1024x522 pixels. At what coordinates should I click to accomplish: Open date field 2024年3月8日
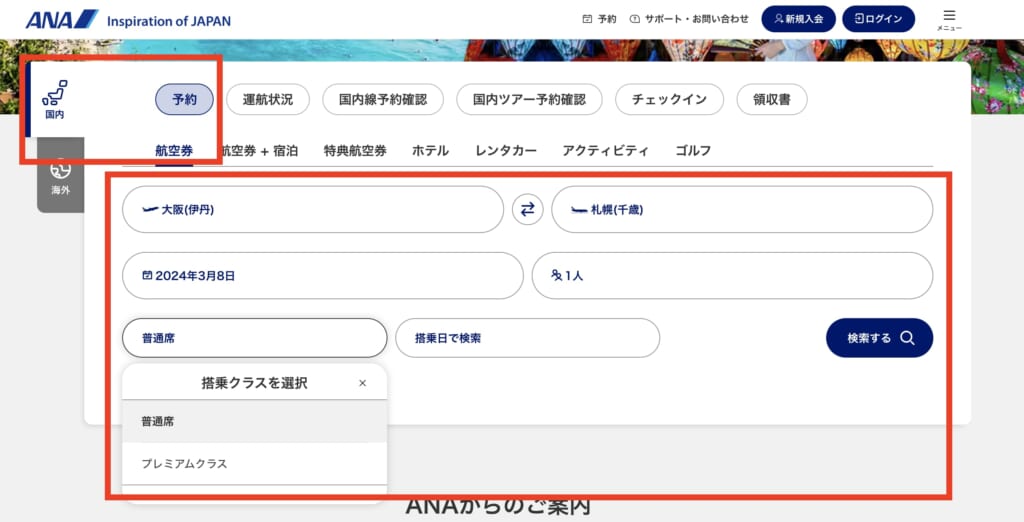[323, 276]
